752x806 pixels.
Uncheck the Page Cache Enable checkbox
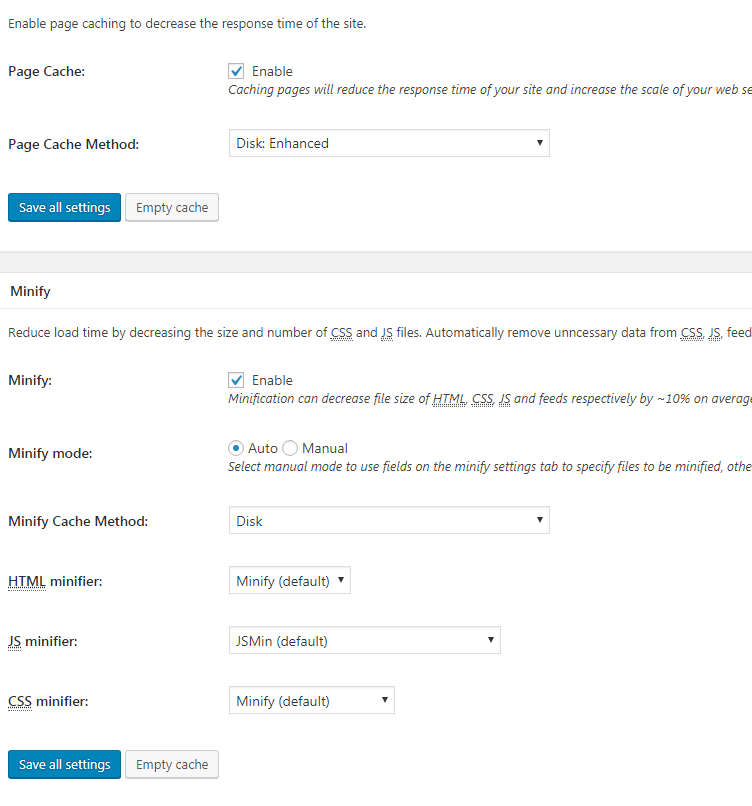click(x=236, y=71)
